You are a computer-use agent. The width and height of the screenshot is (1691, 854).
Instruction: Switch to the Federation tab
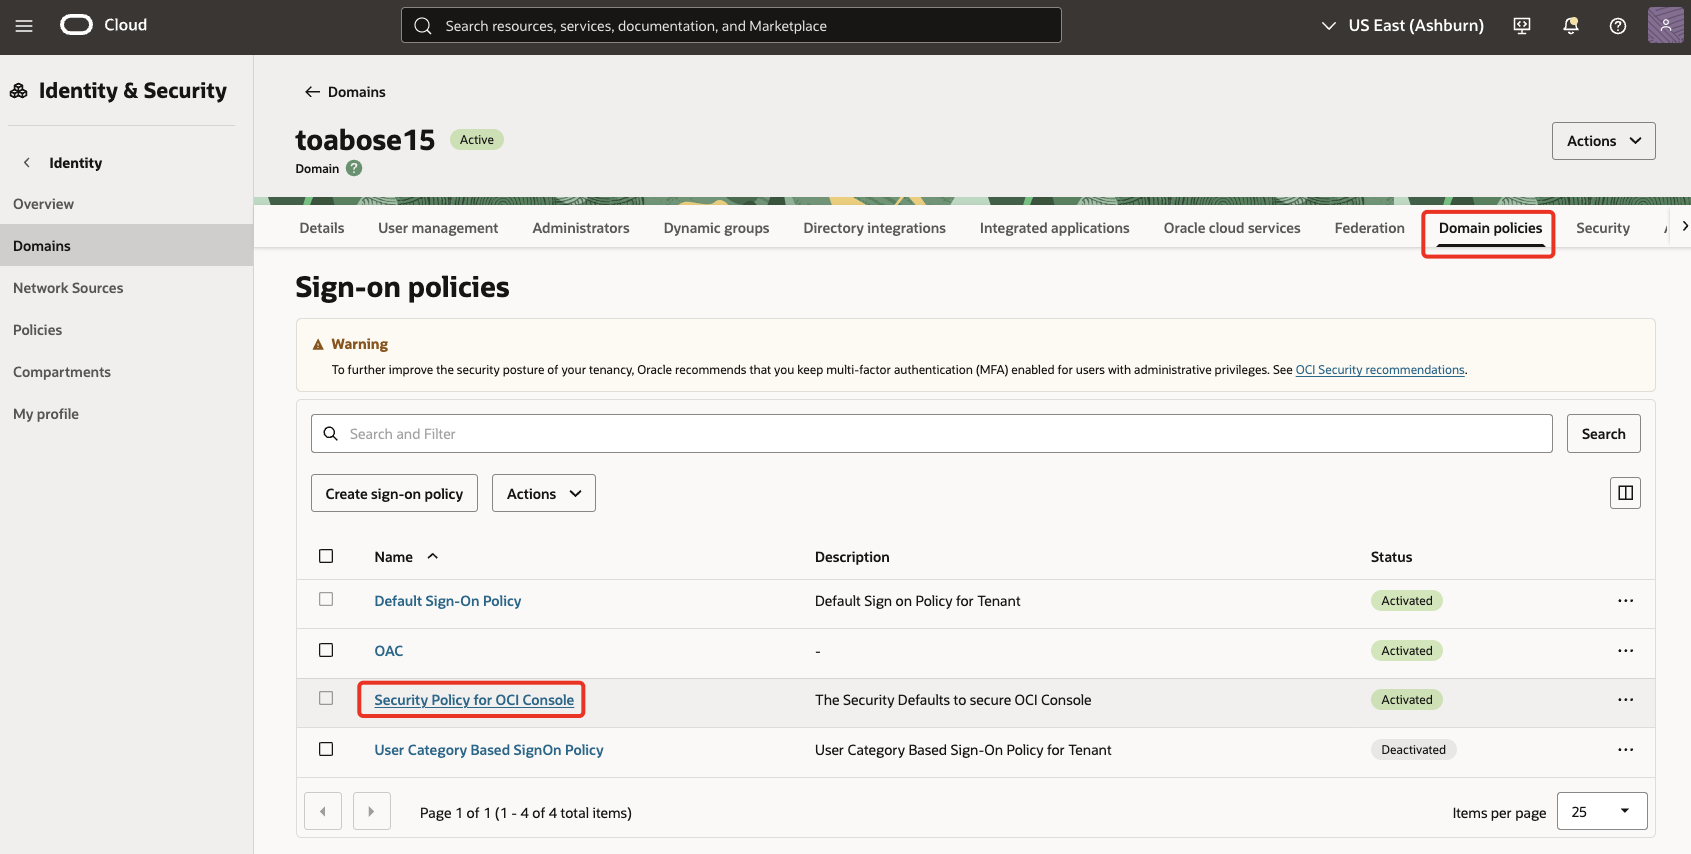(1369, 228)
